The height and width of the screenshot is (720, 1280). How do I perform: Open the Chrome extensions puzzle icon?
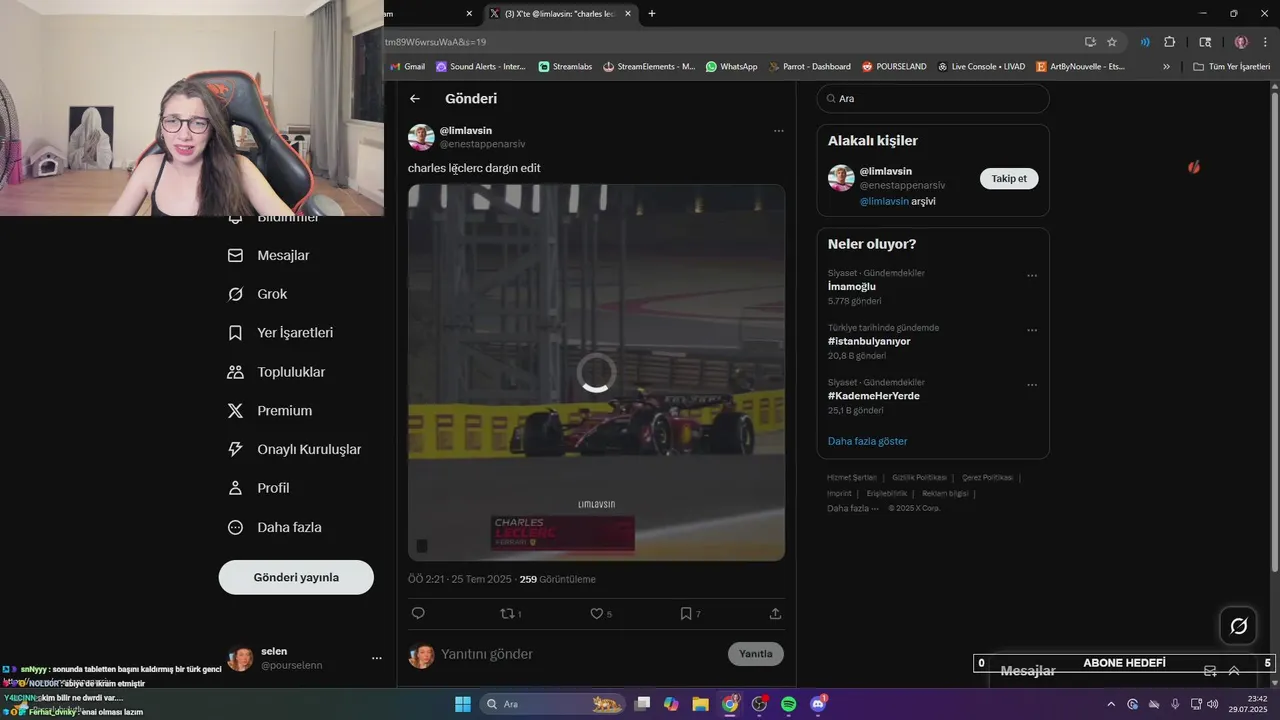coord(1170,42)
